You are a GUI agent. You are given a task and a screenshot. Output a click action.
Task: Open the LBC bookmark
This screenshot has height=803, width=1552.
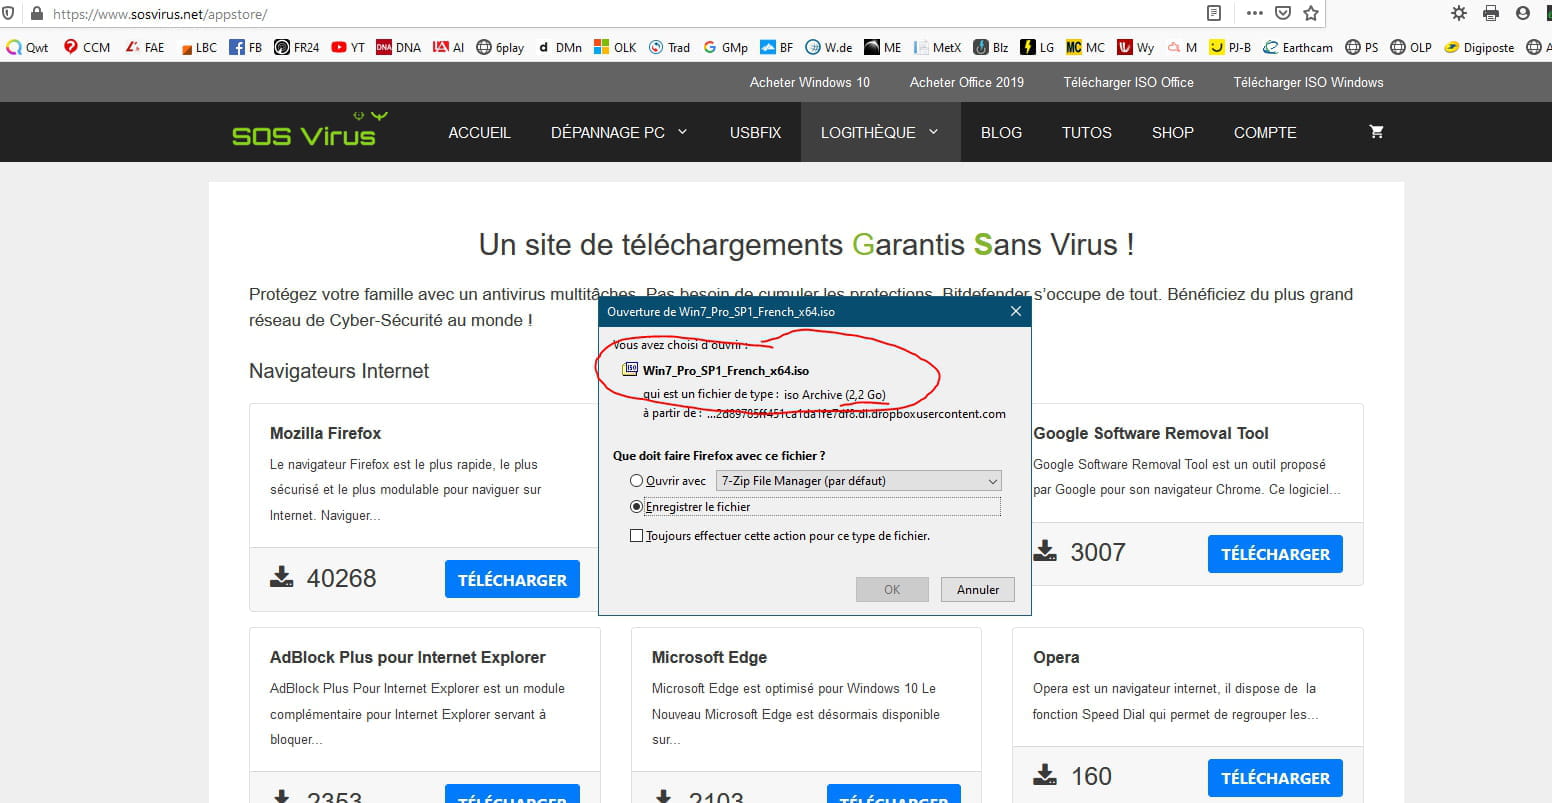click(x=198, y=47)
